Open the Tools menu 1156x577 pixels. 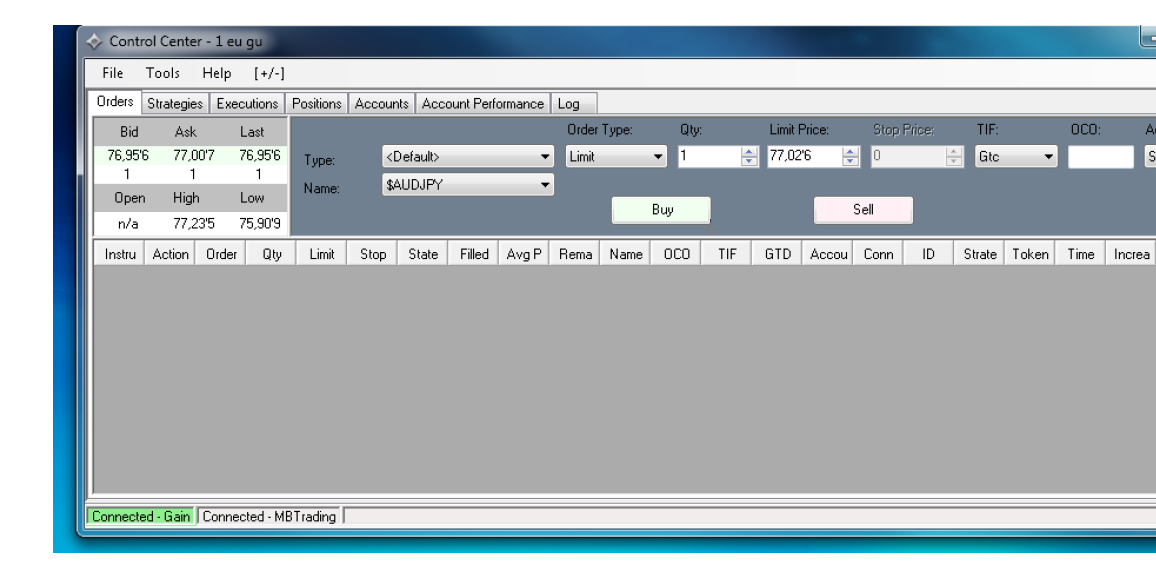coord(162,73)
